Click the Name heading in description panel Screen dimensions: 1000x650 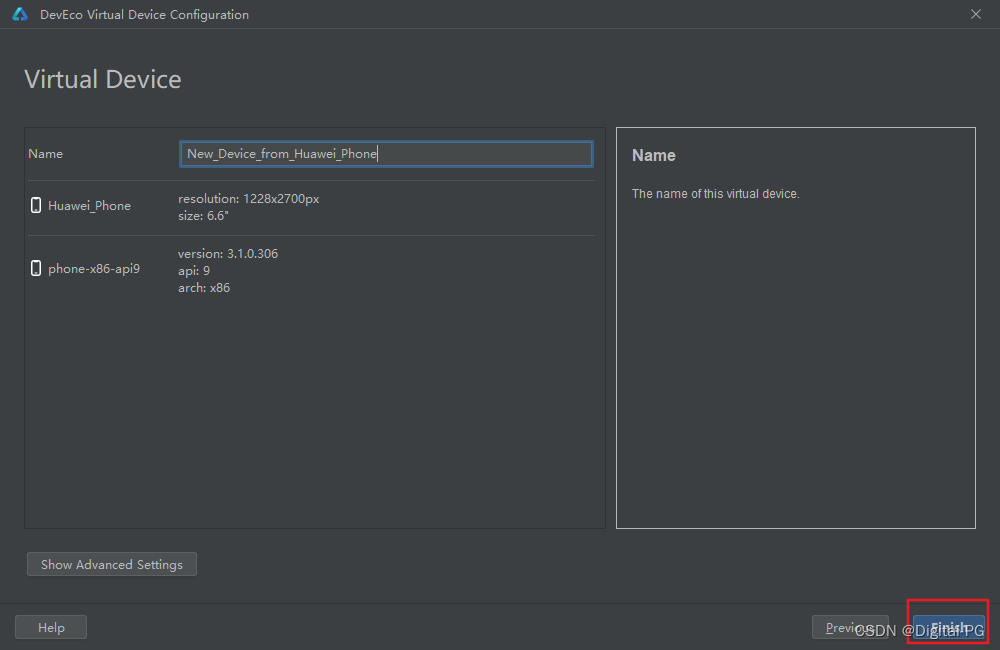pos(654,156)
